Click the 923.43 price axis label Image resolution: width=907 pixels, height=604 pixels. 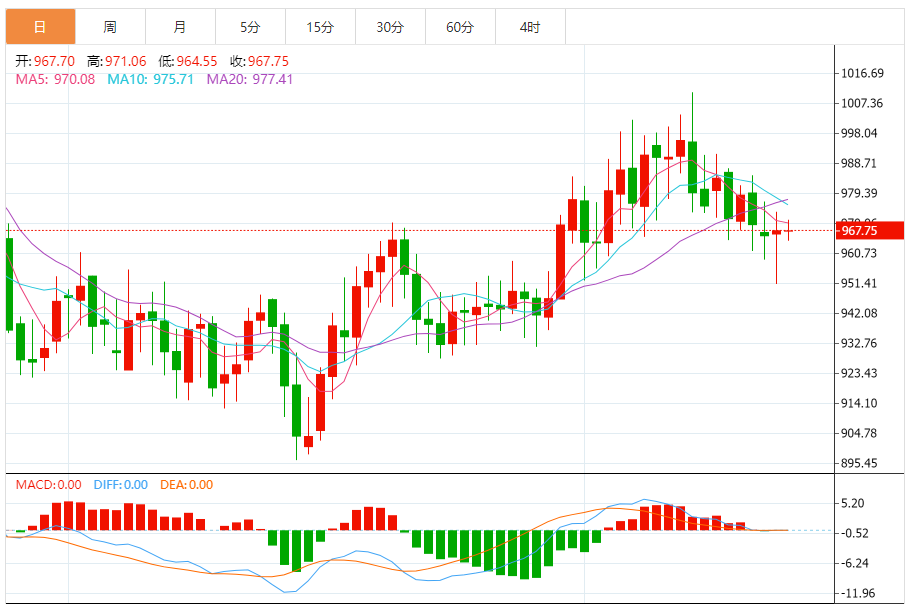[859, 373]
